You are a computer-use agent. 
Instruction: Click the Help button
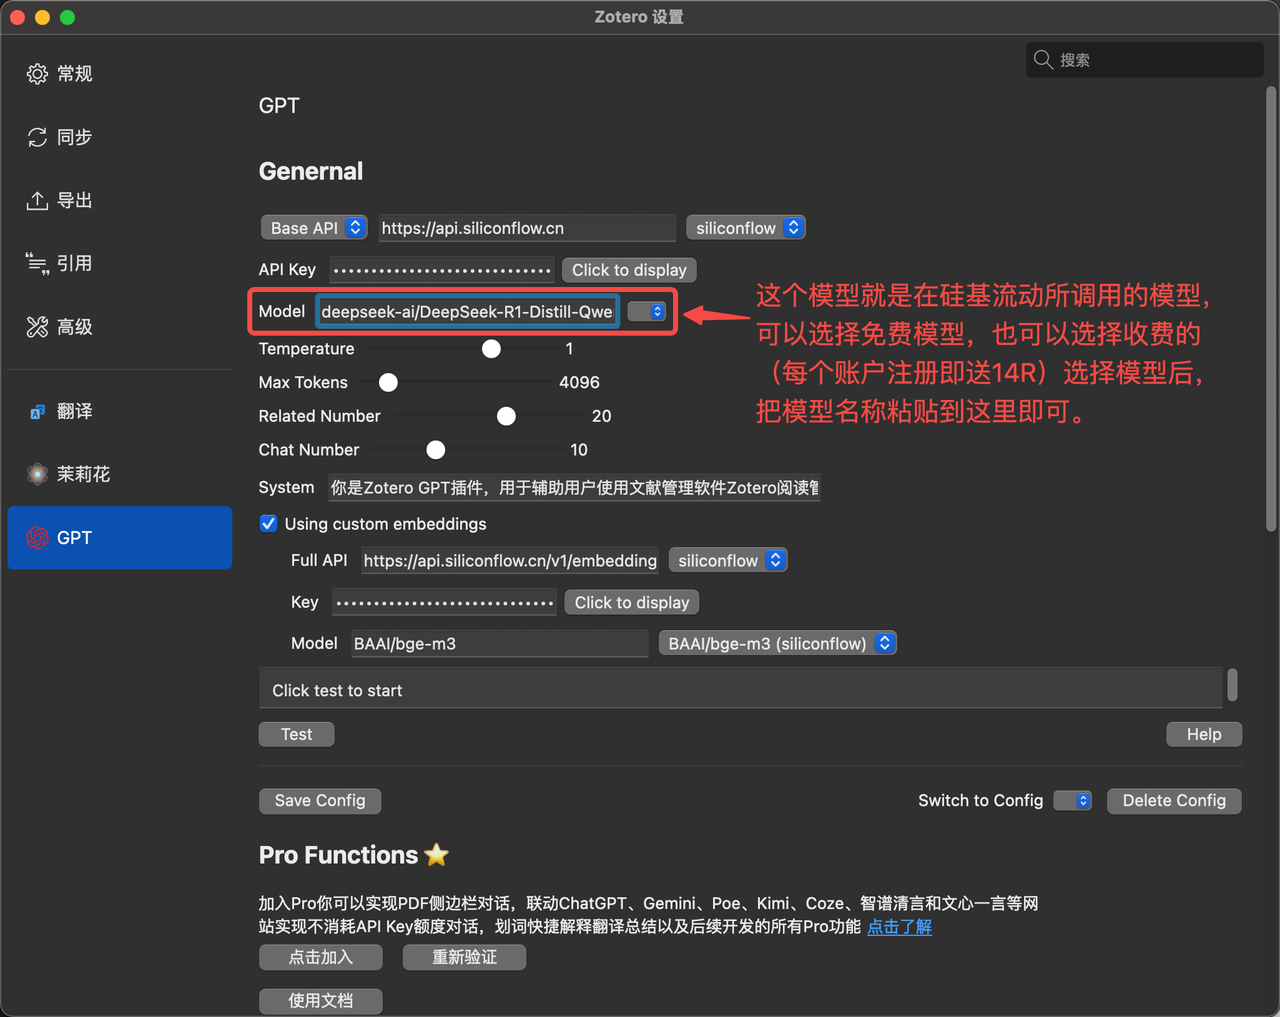point(1204,734)
